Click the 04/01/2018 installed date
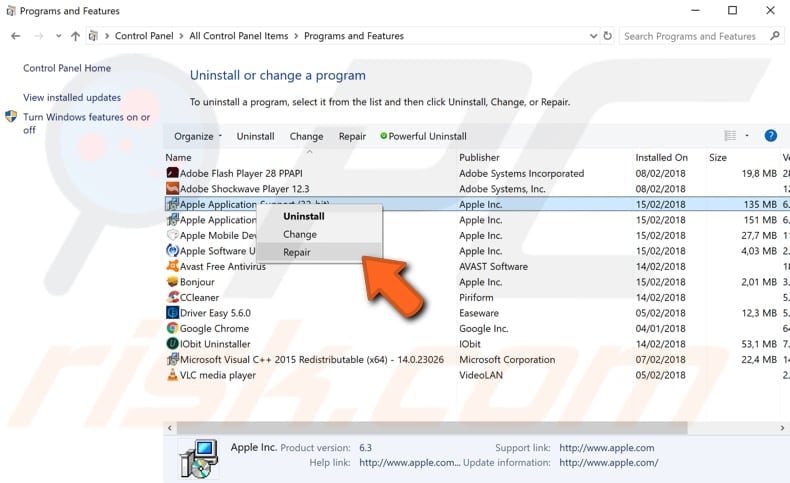This screenshot has width=790, height=483. 661,328
